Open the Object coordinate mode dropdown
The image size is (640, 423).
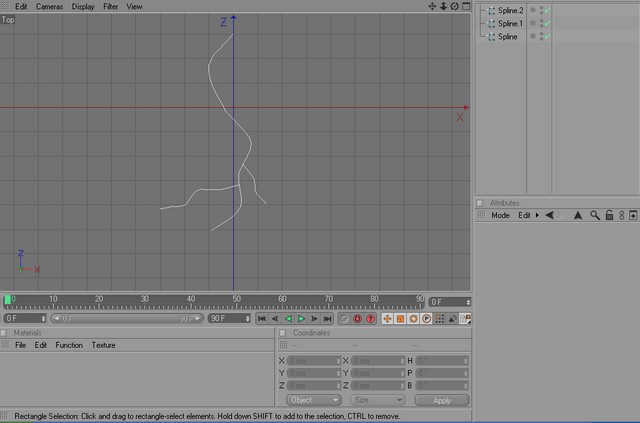click(x=313, y=400)
